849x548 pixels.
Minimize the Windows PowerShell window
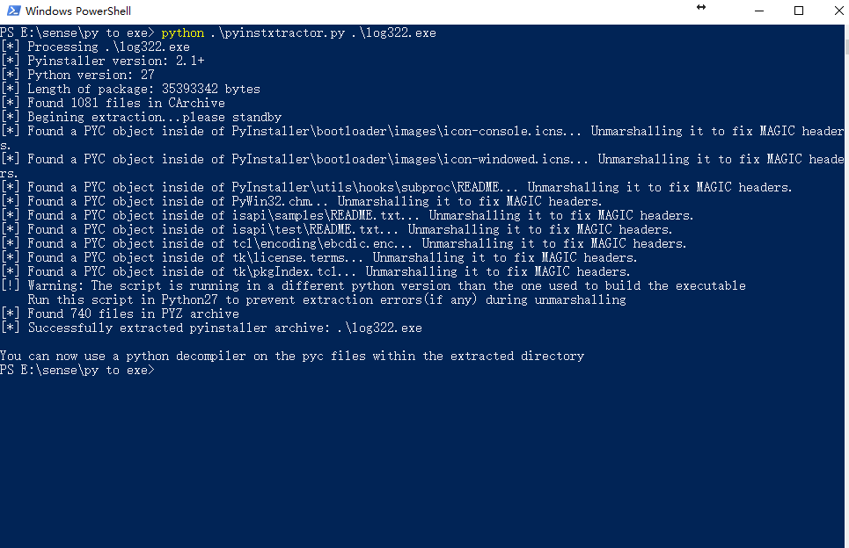pyautogui.click(x=759, y=11)
